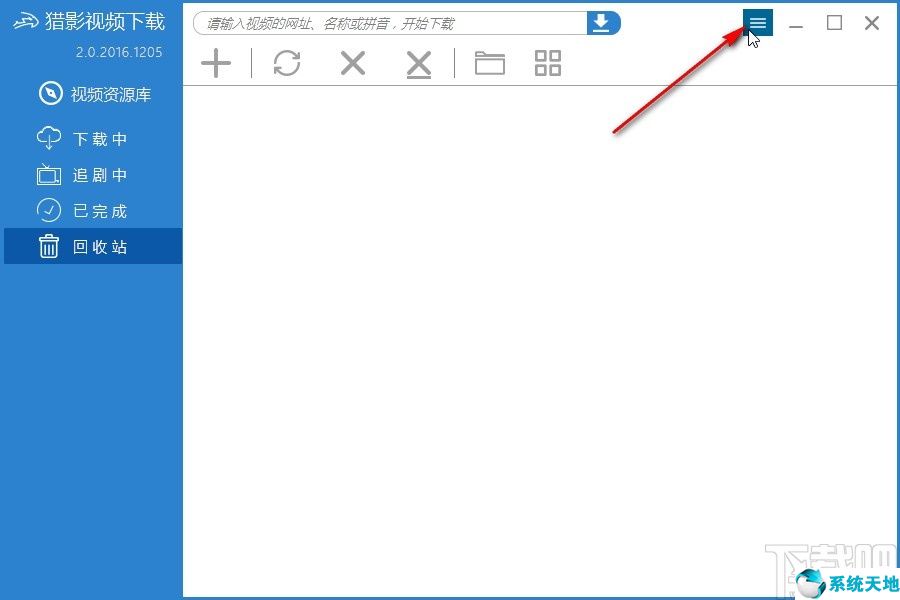This screenshot has height=600, width=900.
Task: Click the TV icon beside 追剧中
Action: coord(49,175)
